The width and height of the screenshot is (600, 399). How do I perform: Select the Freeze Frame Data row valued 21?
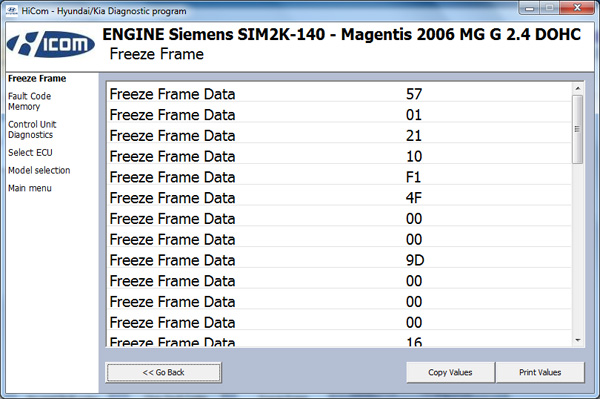(x=339, y=135)
